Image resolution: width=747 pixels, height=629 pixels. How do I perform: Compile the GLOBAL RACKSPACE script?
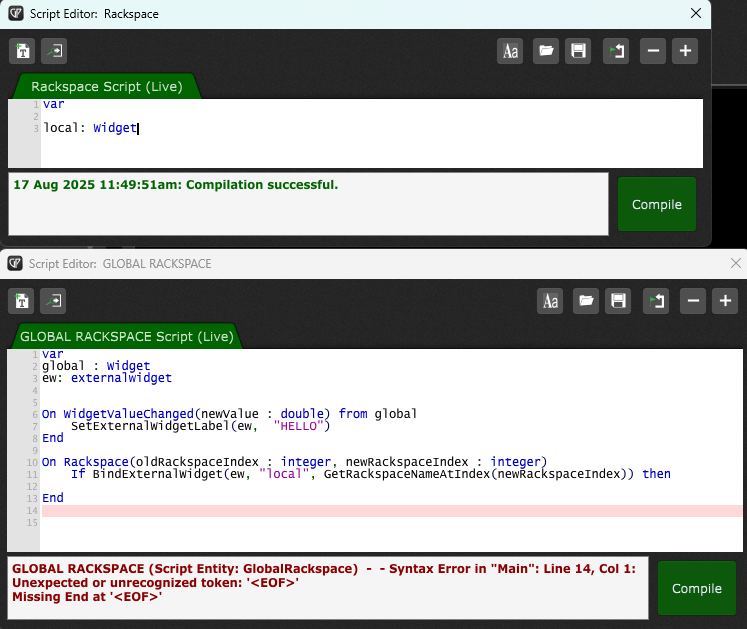pos(697,588)
